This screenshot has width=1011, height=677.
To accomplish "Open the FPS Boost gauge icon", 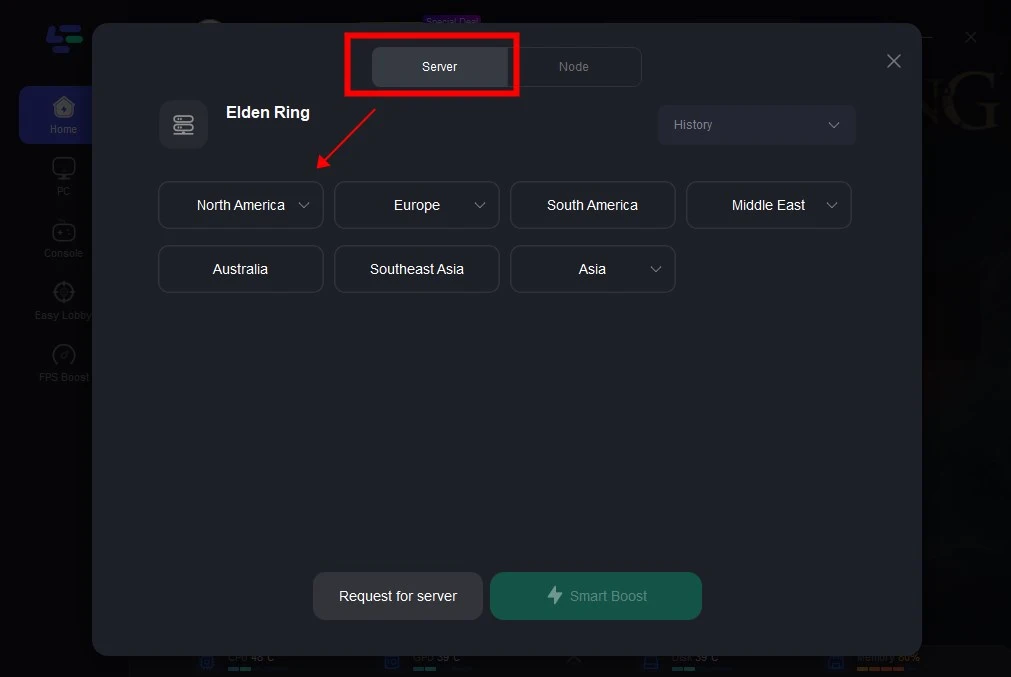I will pyautogui.click(x=63, y=356).
